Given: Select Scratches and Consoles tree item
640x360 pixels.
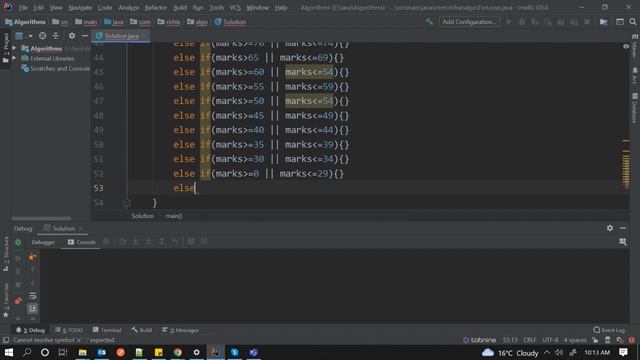Looking at the screenshot, I should pos(56,69).
